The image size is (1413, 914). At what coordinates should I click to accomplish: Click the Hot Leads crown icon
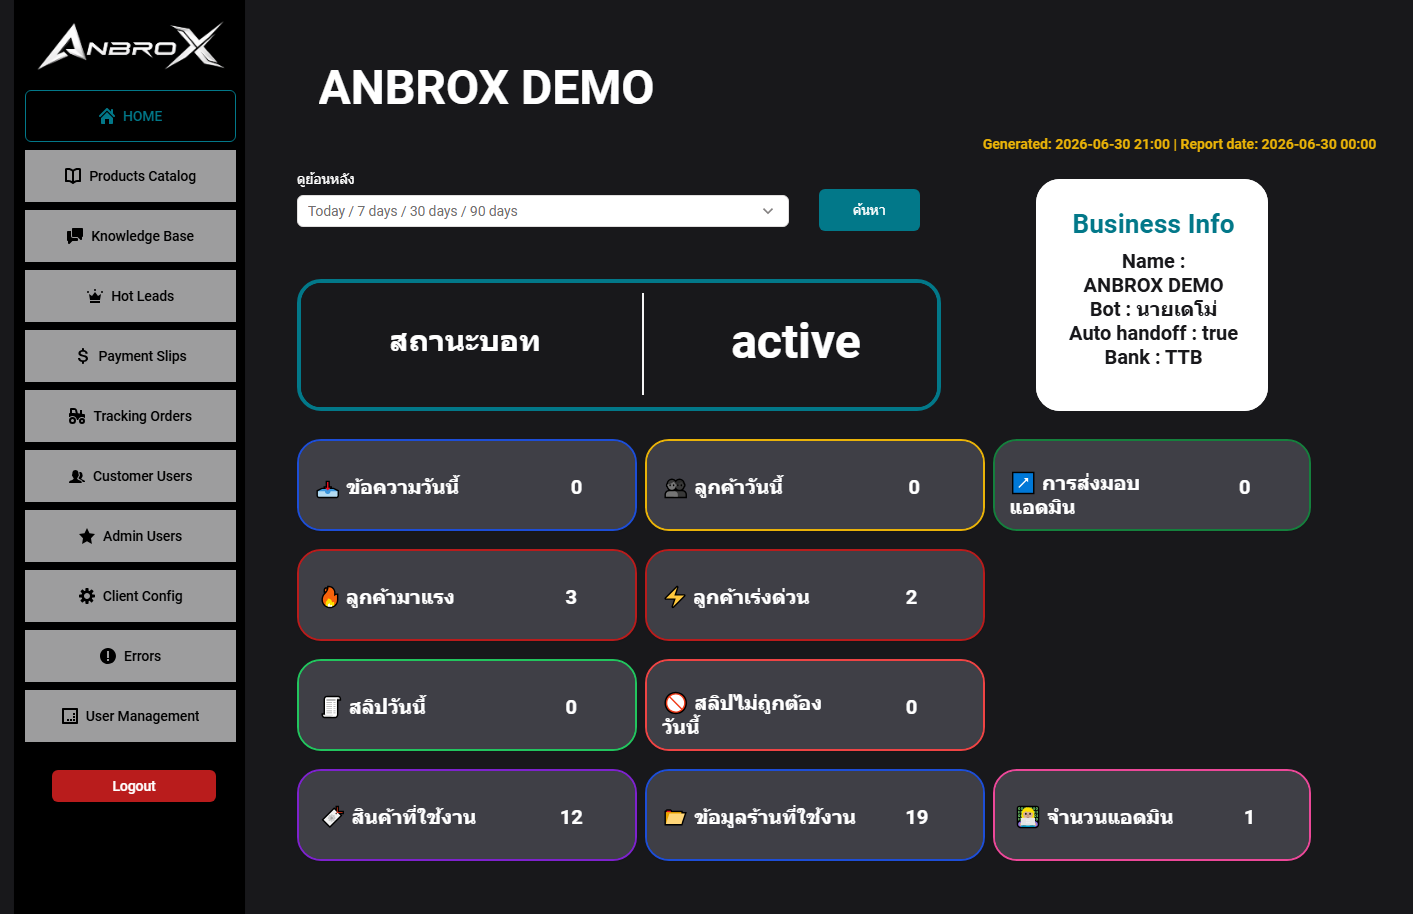(95, 296)
